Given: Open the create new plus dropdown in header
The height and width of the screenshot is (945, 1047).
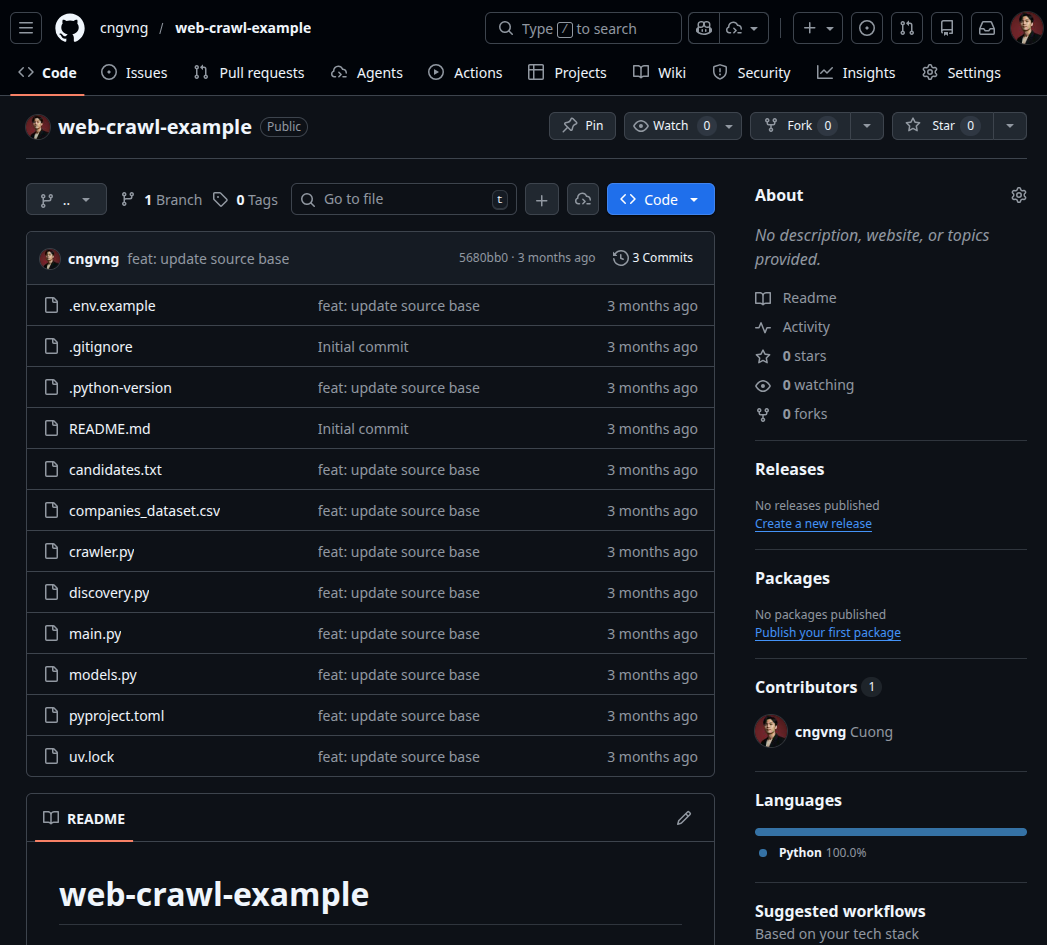Looking at the screenshot, I should coord(818,28).
